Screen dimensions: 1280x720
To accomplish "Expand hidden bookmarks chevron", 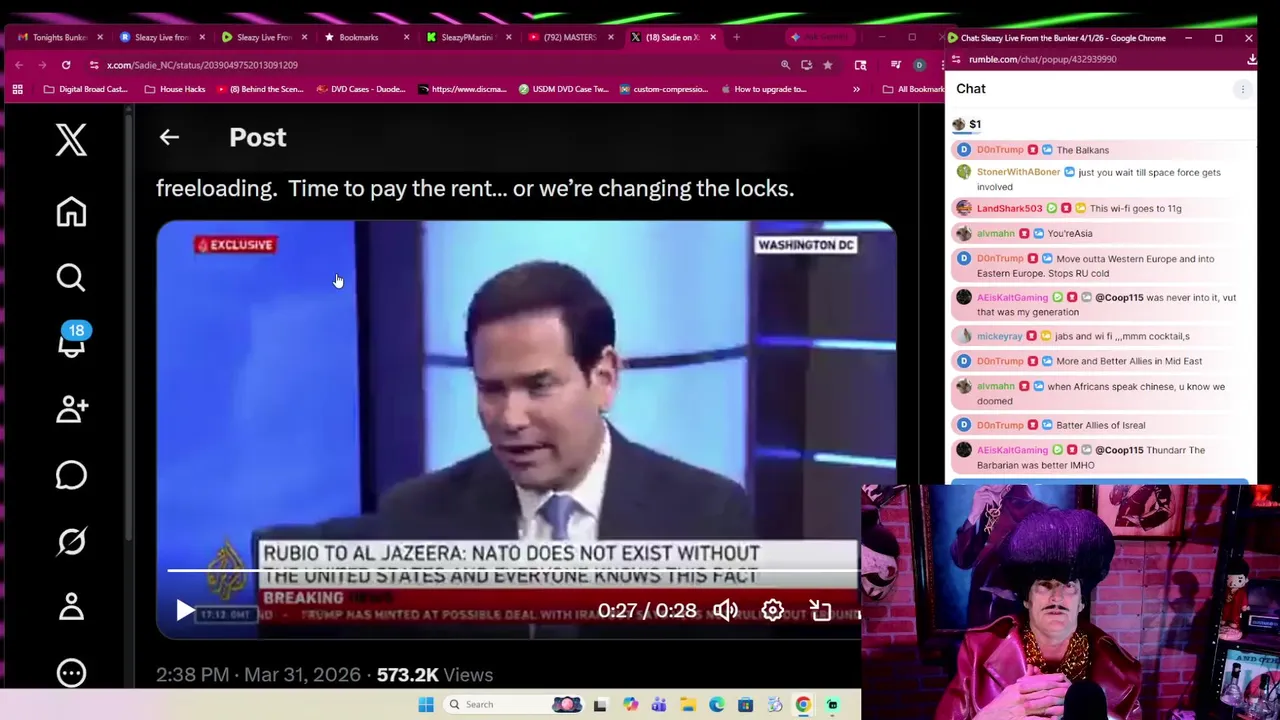I will [x=856, y=89].
